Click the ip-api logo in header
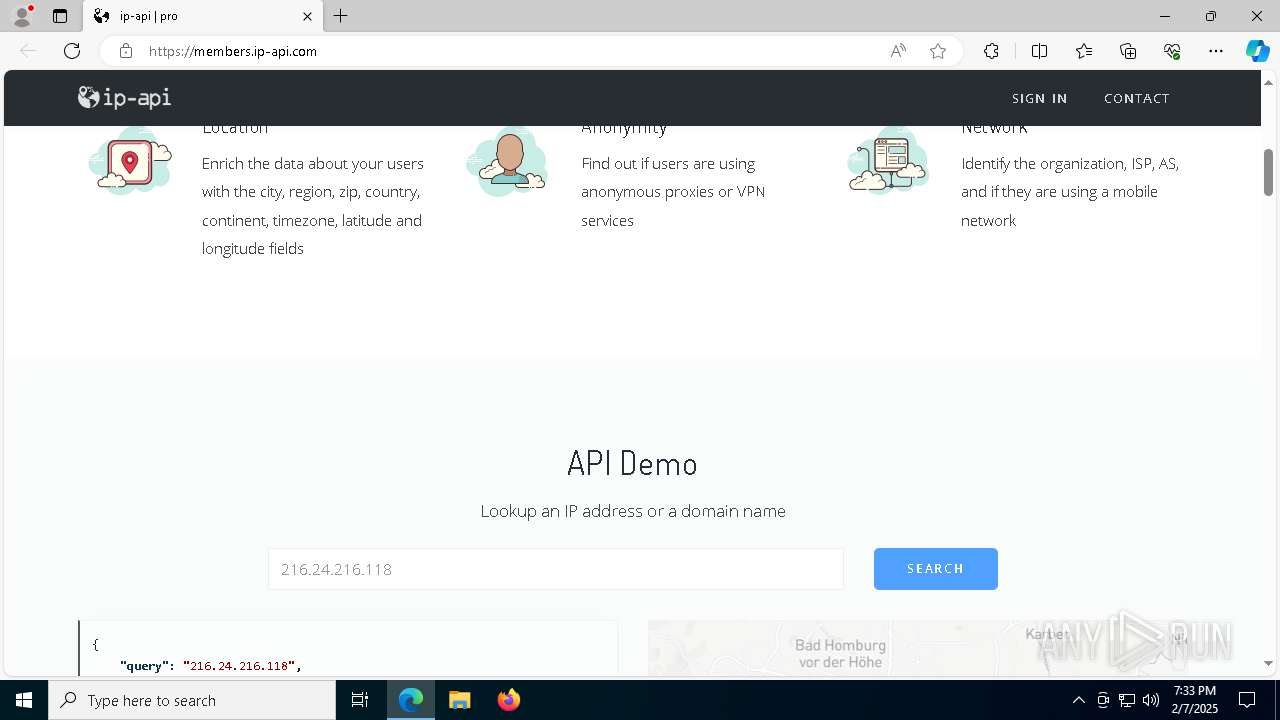 point(125,97)
